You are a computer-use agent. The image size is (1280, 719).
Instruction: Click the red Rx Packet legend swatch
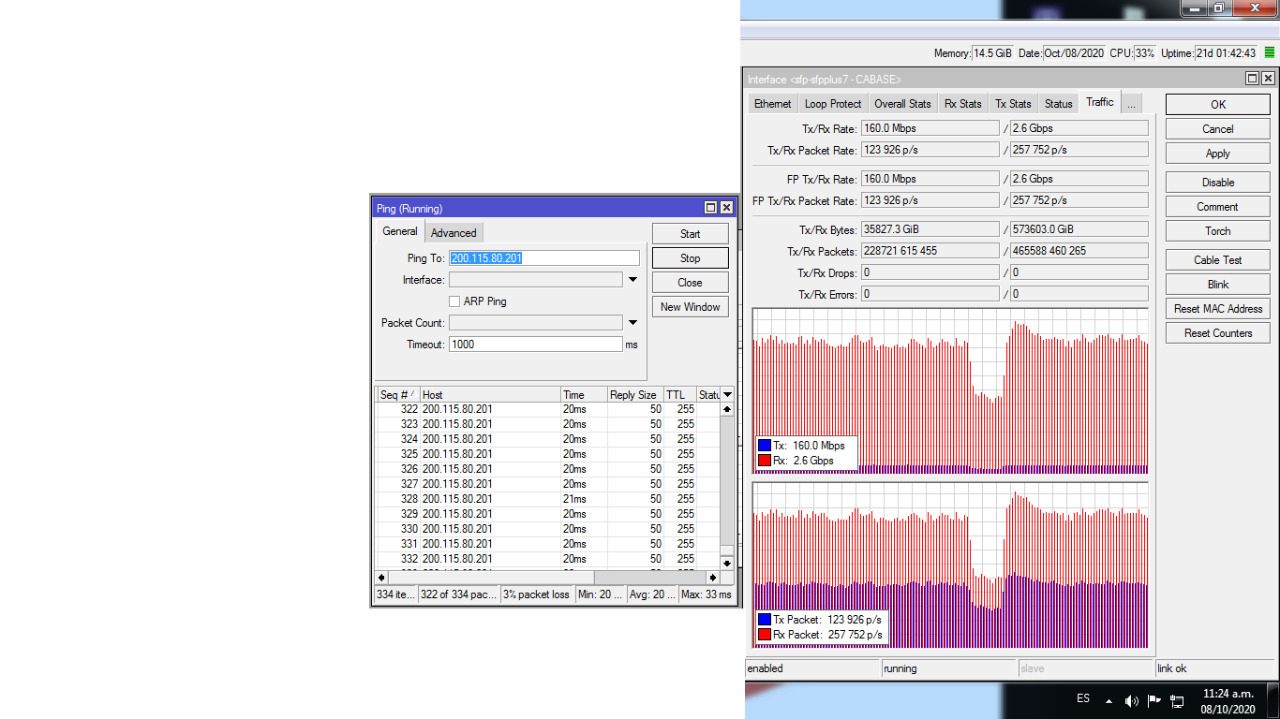pos(764,635)
